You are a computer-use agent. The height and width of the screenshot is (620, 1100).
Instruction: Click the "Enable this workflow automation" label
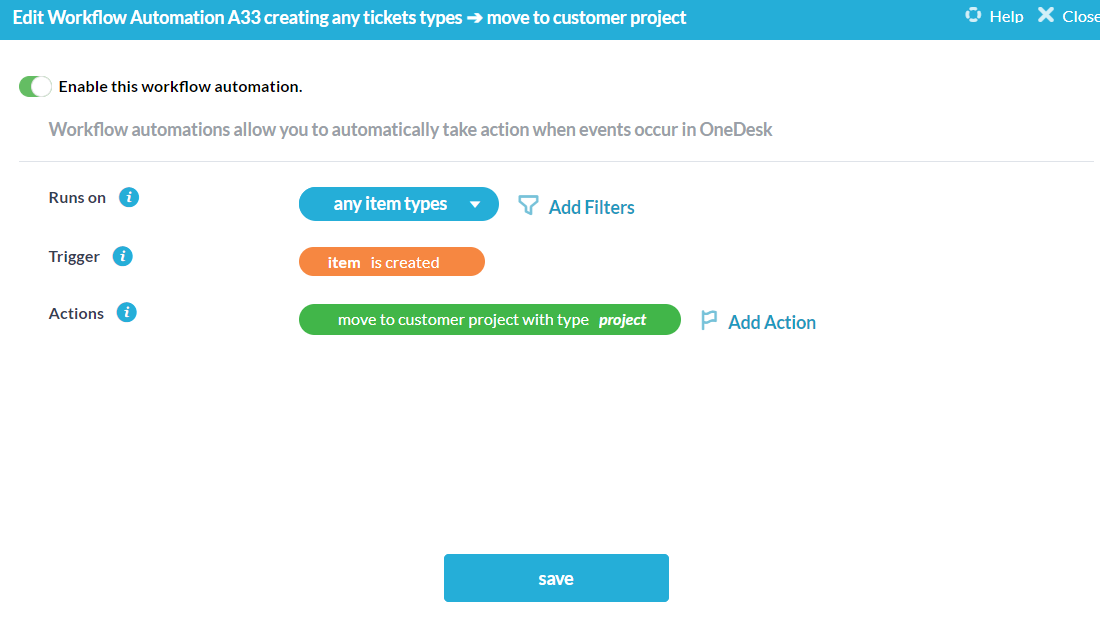coord(180,87)
